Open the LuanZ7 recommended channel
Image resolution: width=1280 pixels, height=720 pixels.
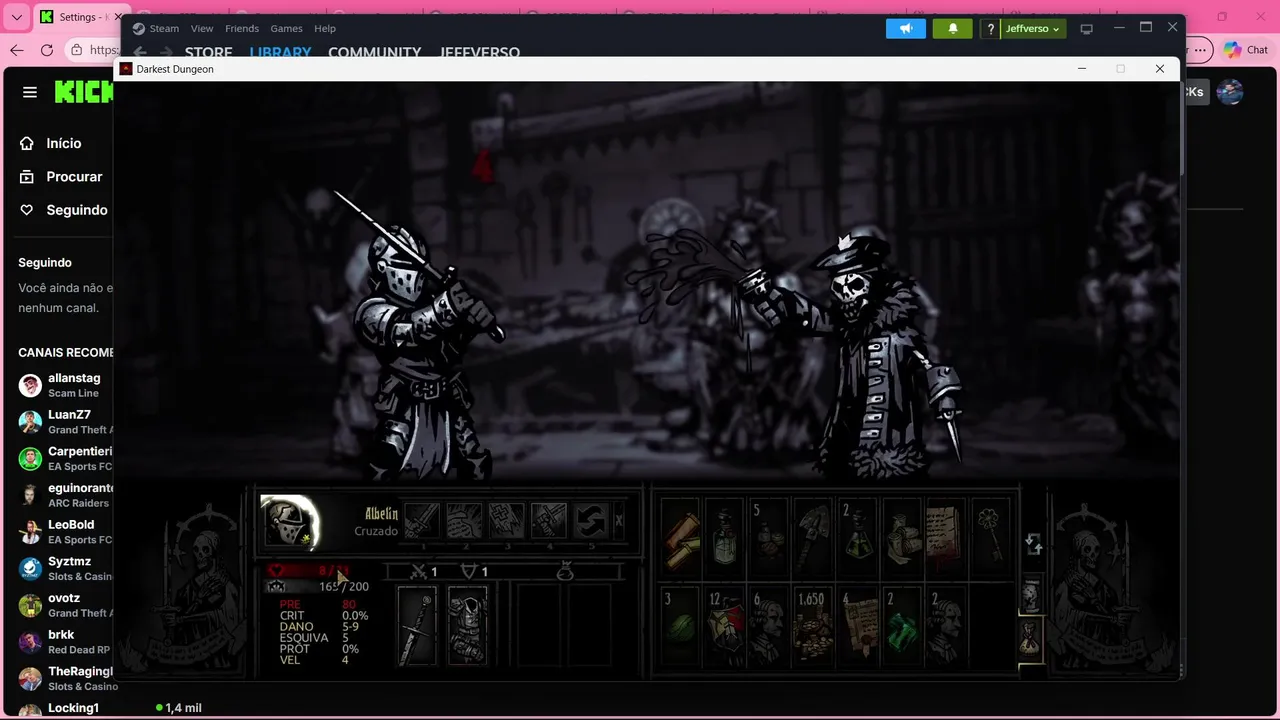(65, 421)
